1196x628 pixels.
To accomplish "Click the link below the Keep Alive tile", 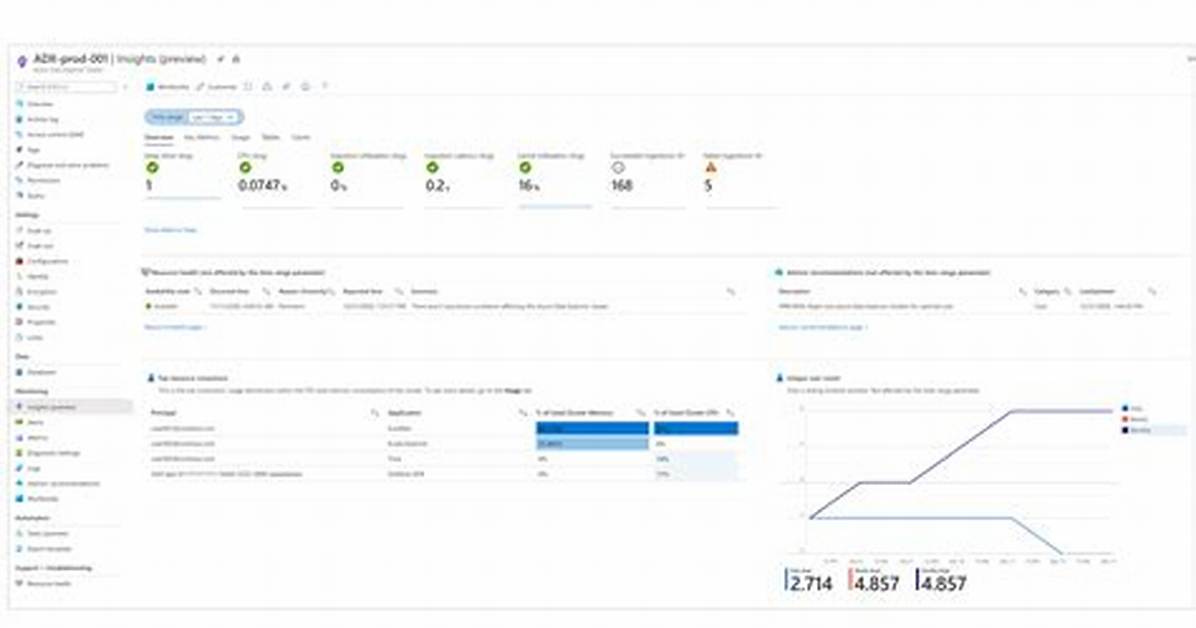I will tap(171, 230).
